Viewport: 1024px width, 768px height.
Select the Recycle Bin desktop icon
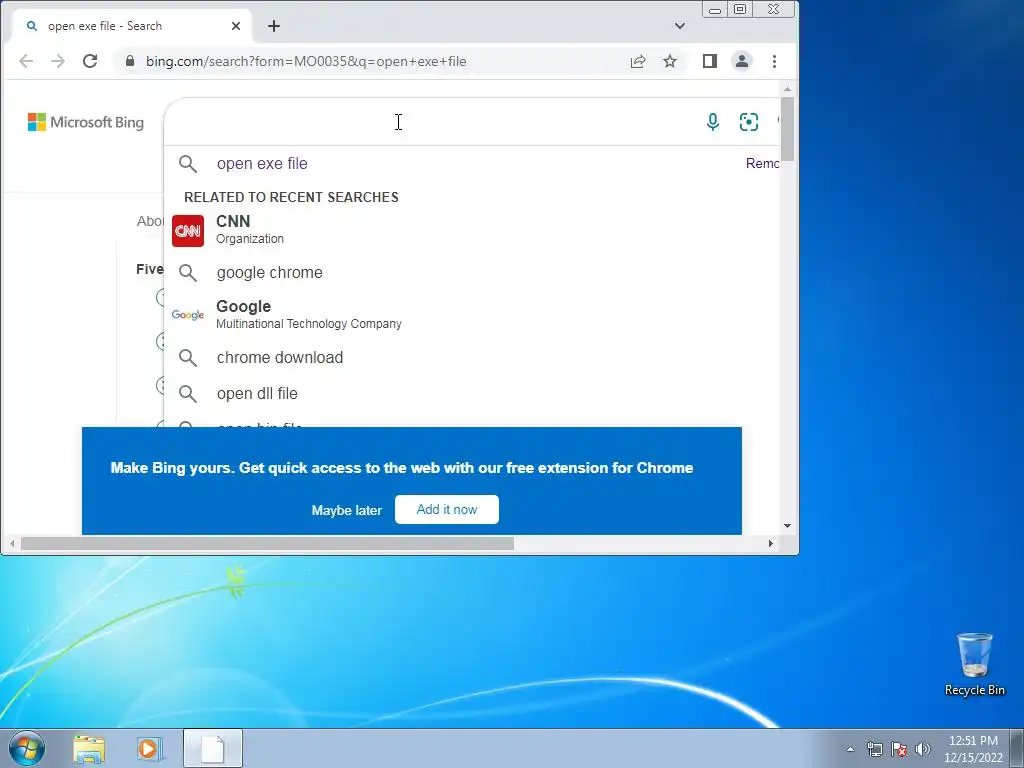(974, 665)
